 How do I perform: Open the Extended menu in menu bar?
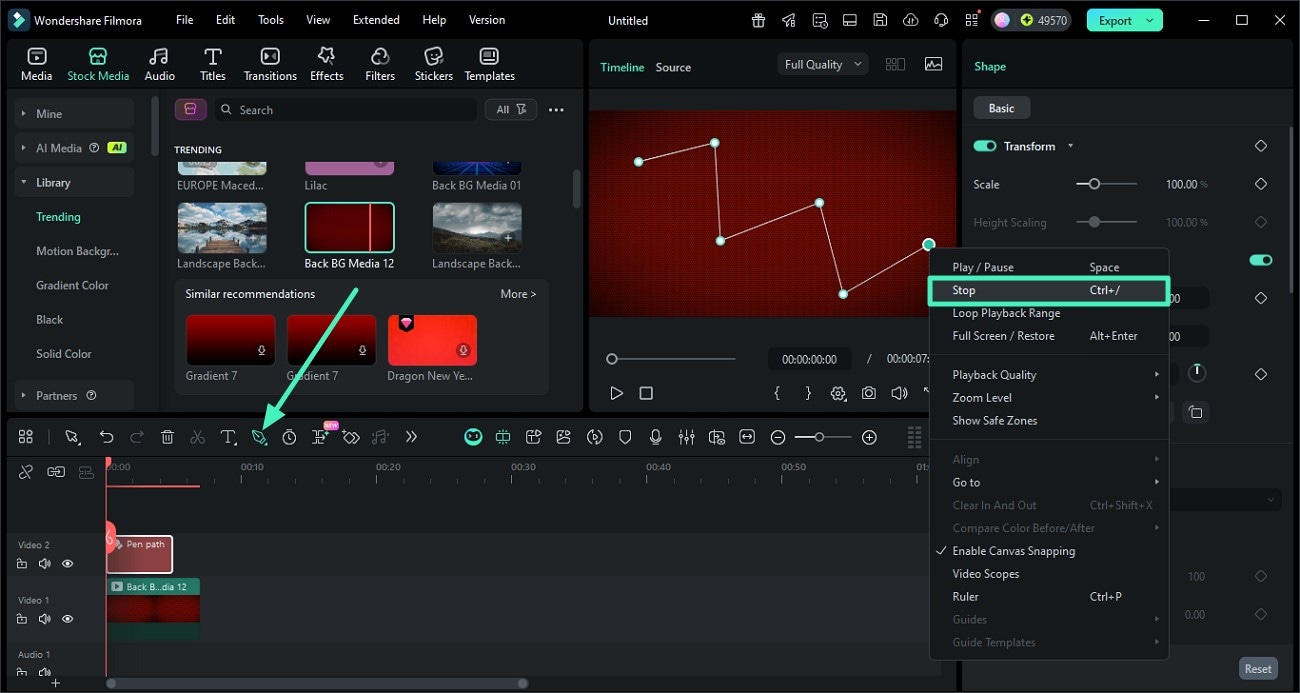(376, 20)
